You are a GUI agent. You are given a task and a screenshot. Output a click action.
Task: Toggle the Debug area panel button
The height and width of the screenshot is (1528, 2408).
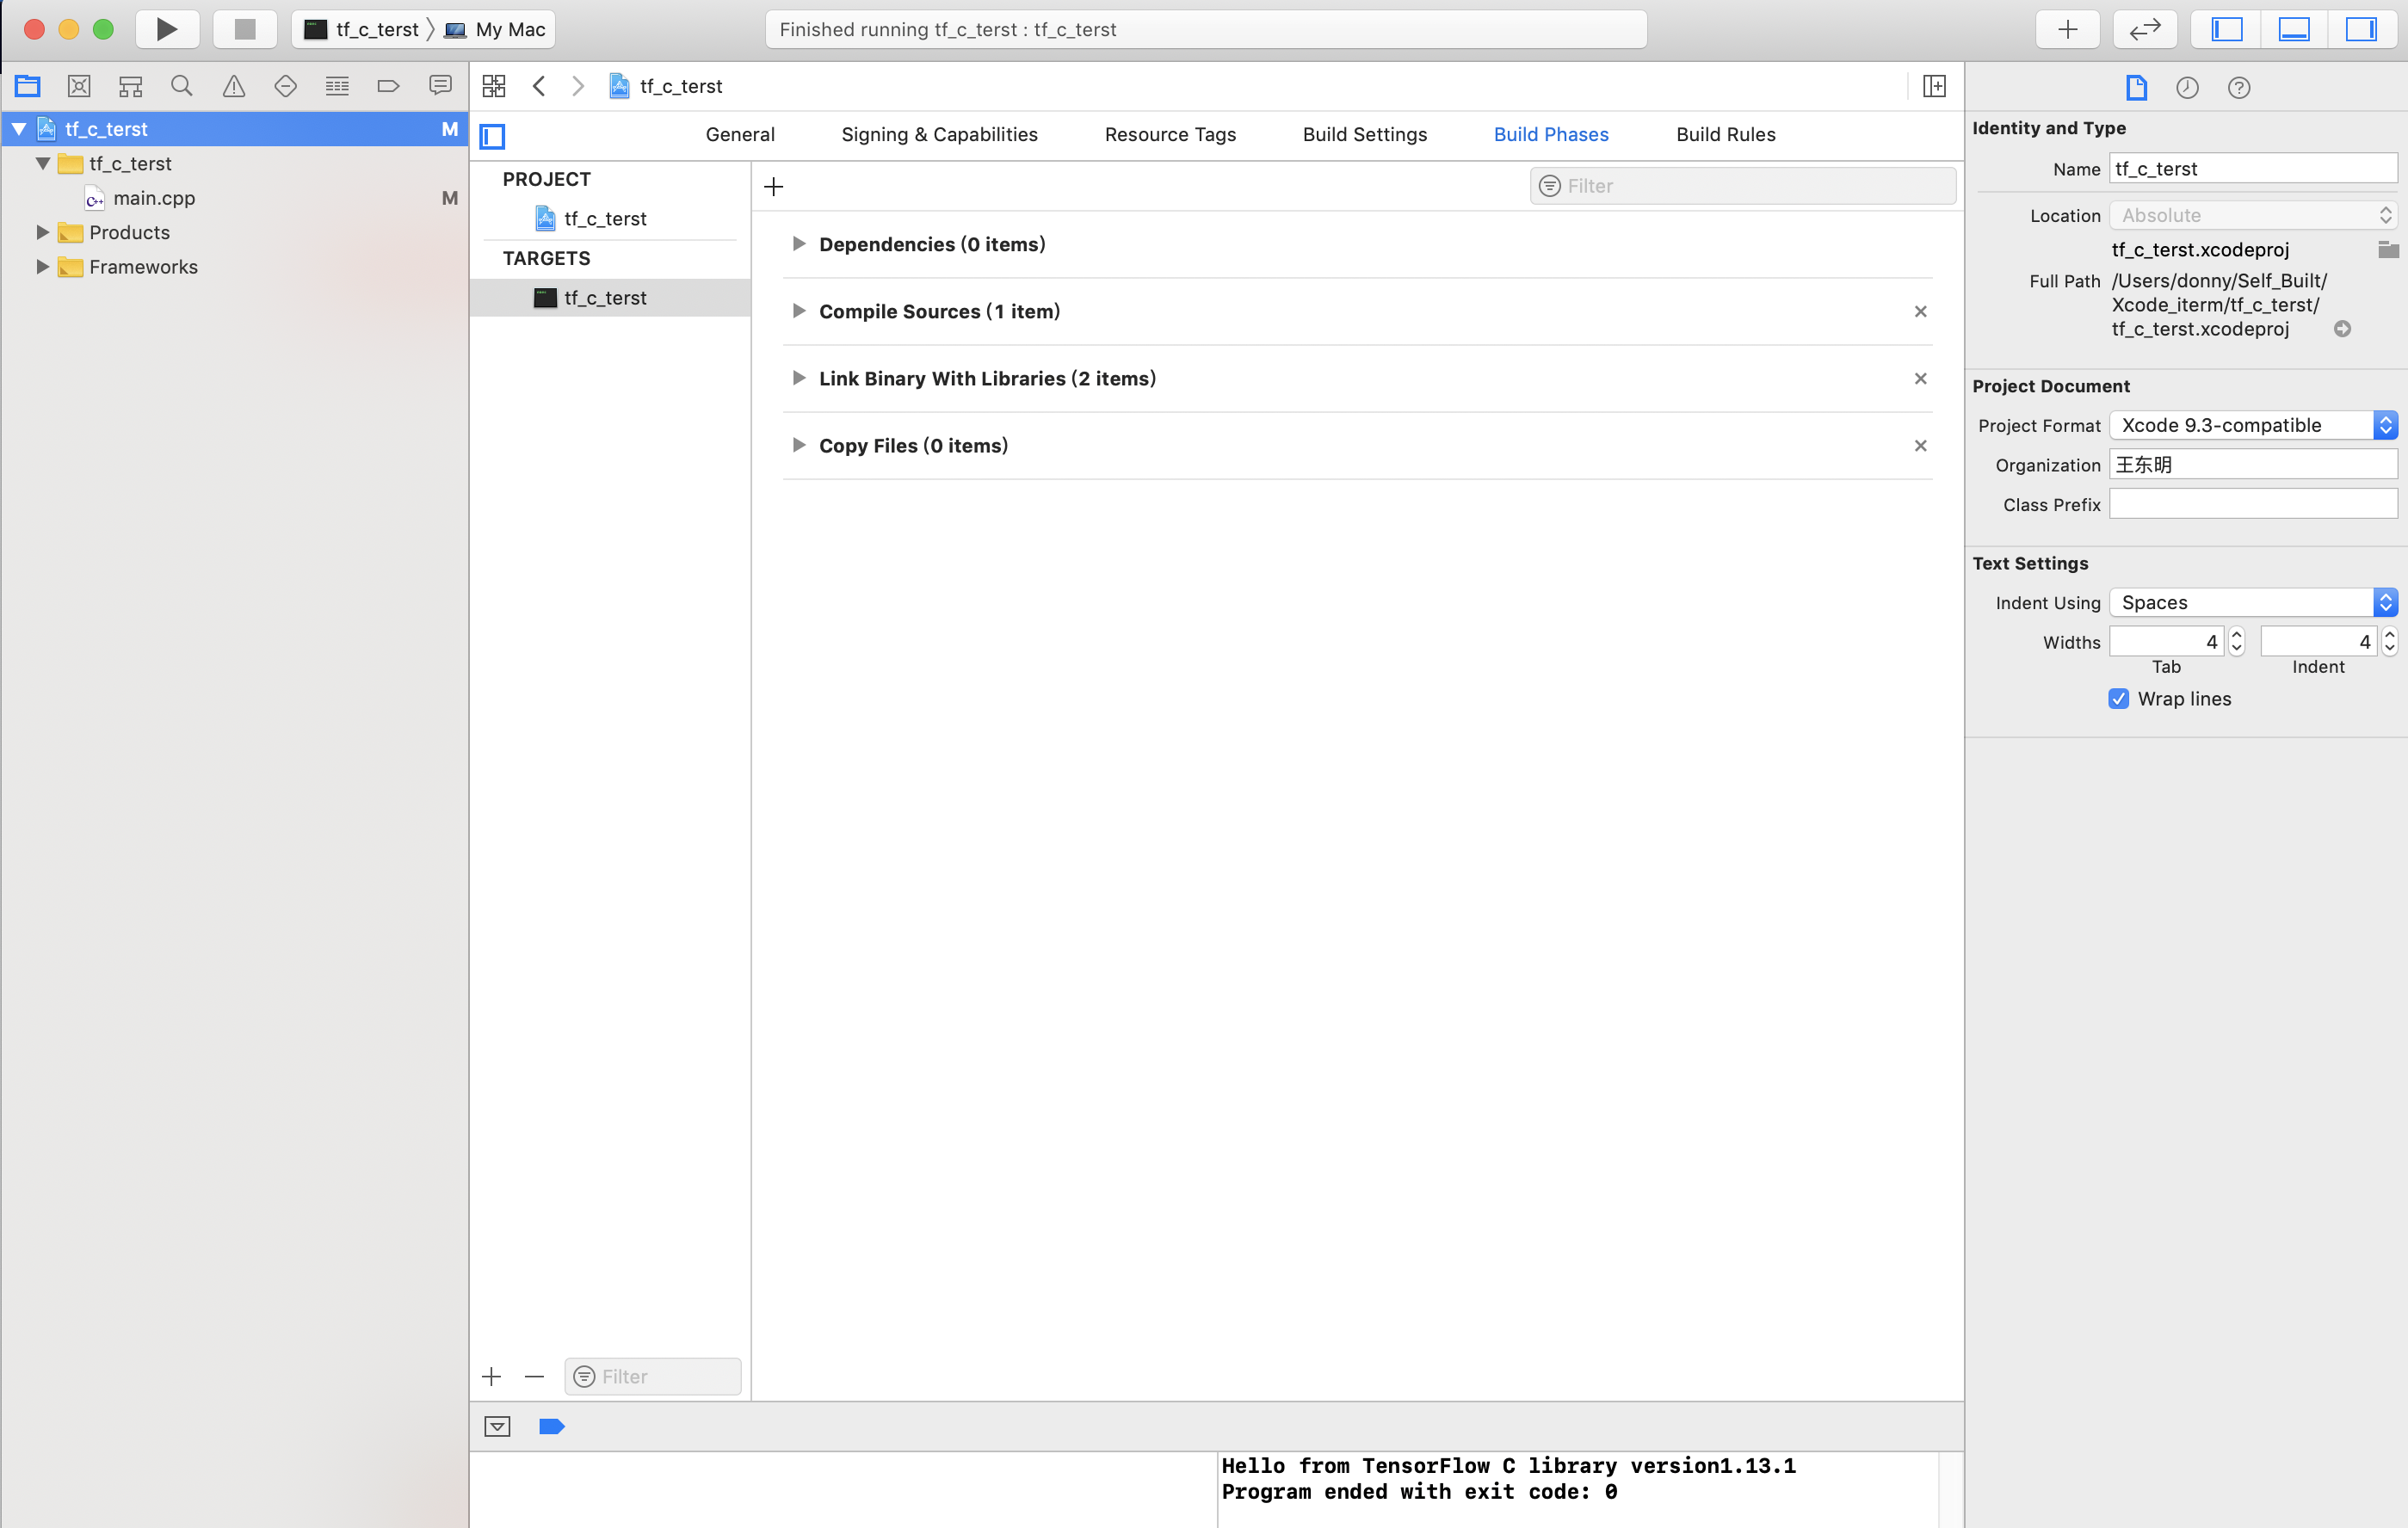click(x=2293, y=29)
